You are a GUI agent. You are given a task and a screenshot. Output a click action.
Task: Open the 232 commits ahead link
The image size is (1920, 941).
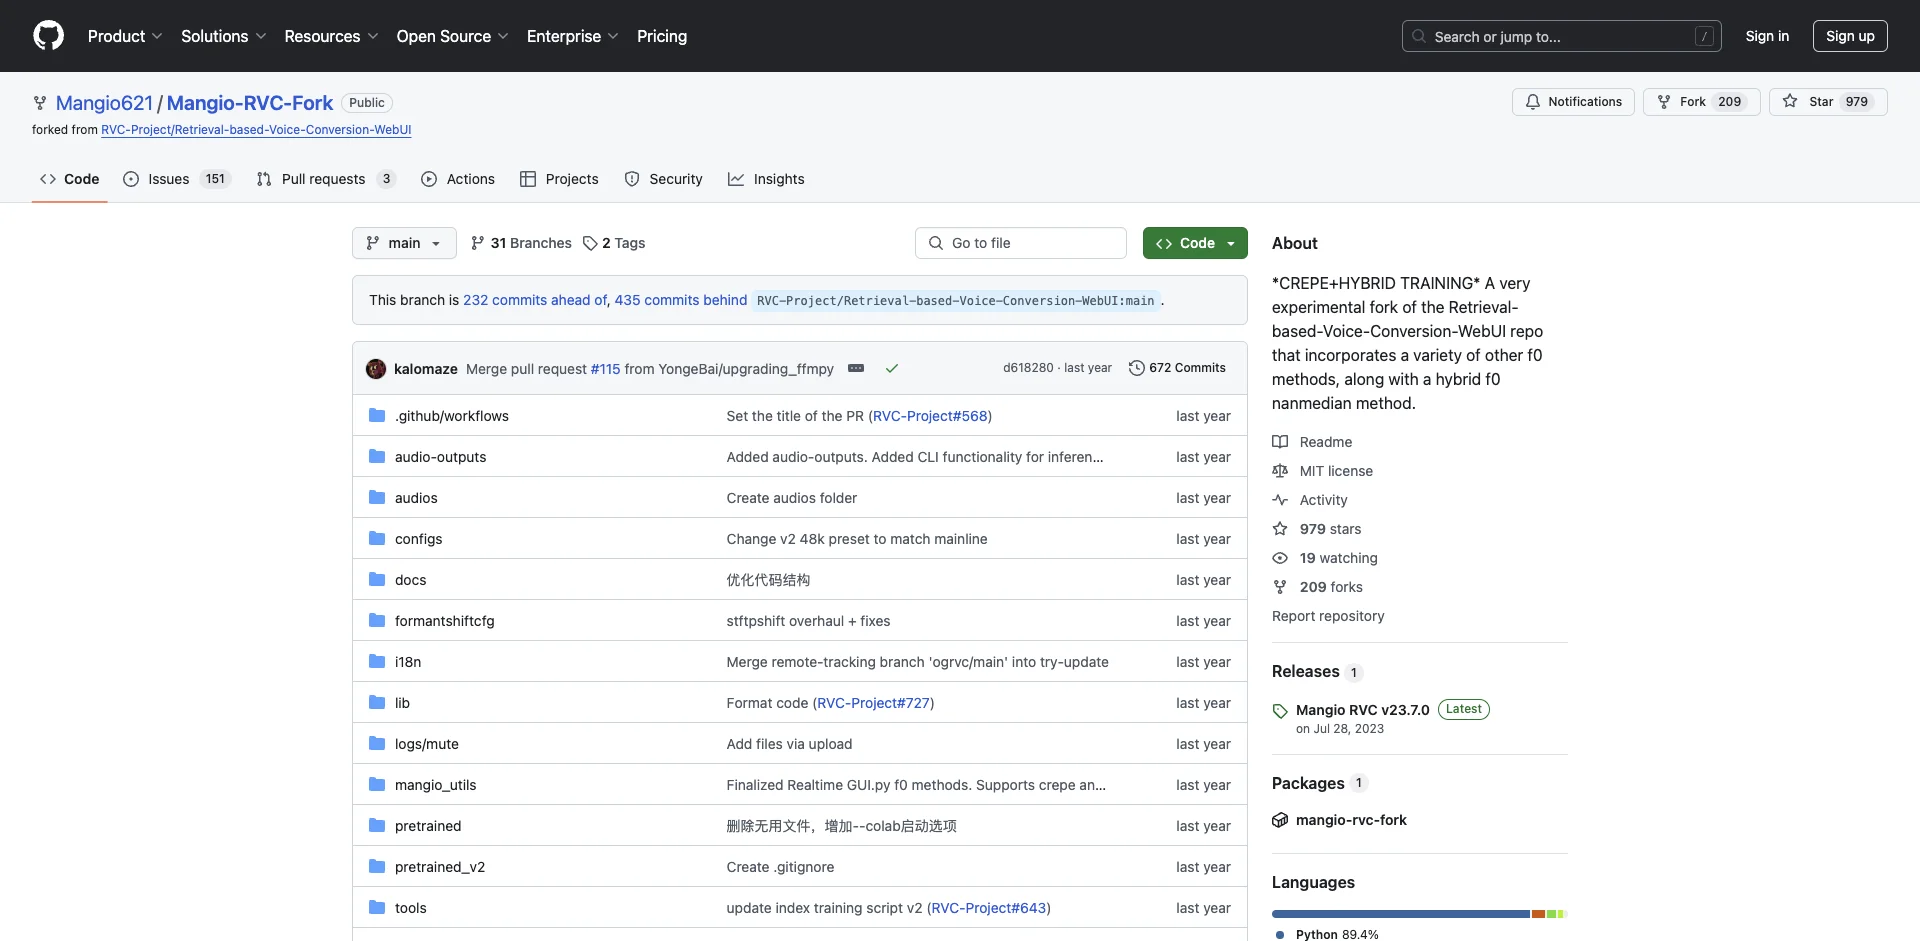pyautogui.click(x=535, y=300)
